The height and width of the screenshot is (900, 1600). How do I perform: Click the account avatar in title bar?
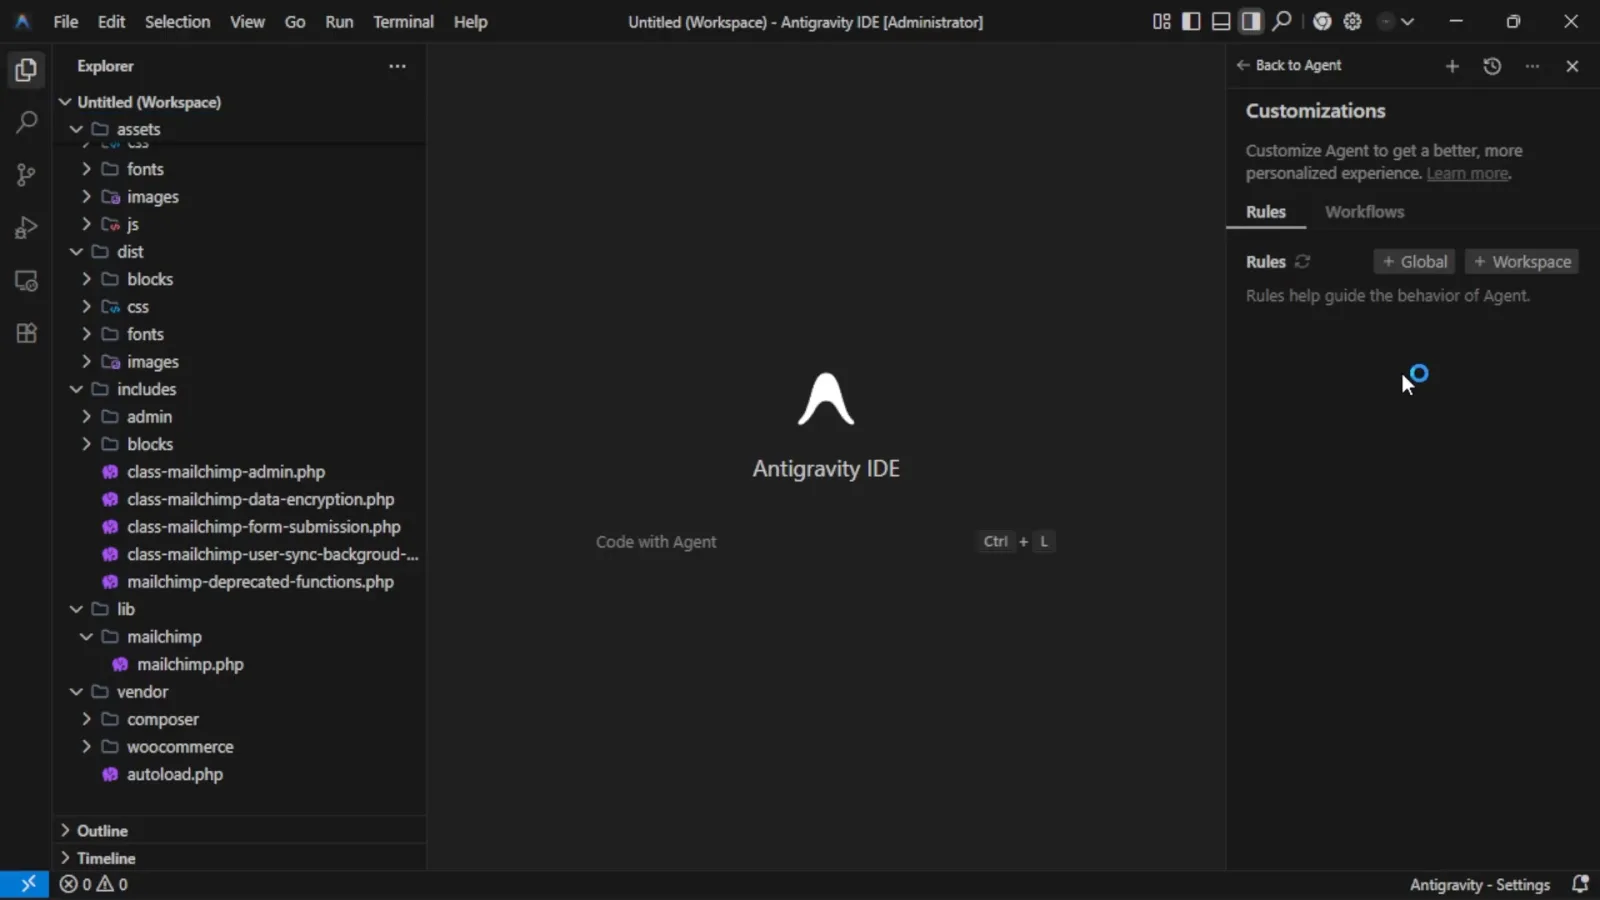tap(1386, 21)
